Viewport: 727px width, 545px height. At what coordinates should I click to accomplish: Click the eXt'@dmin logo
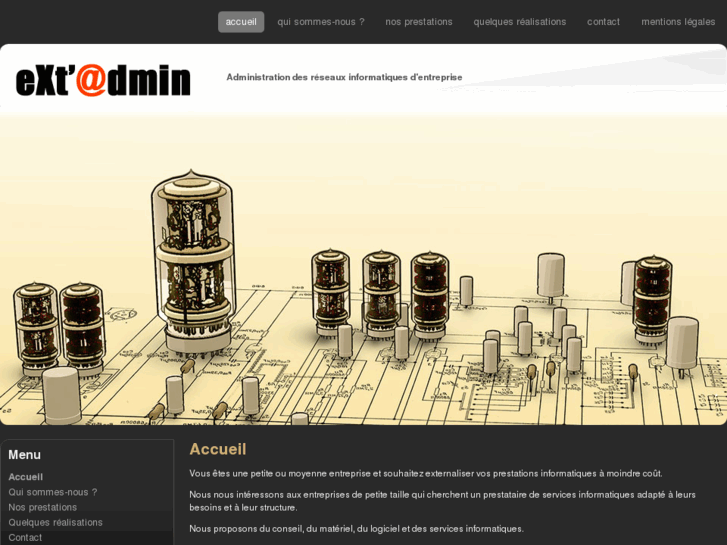[x=103, y=80]
